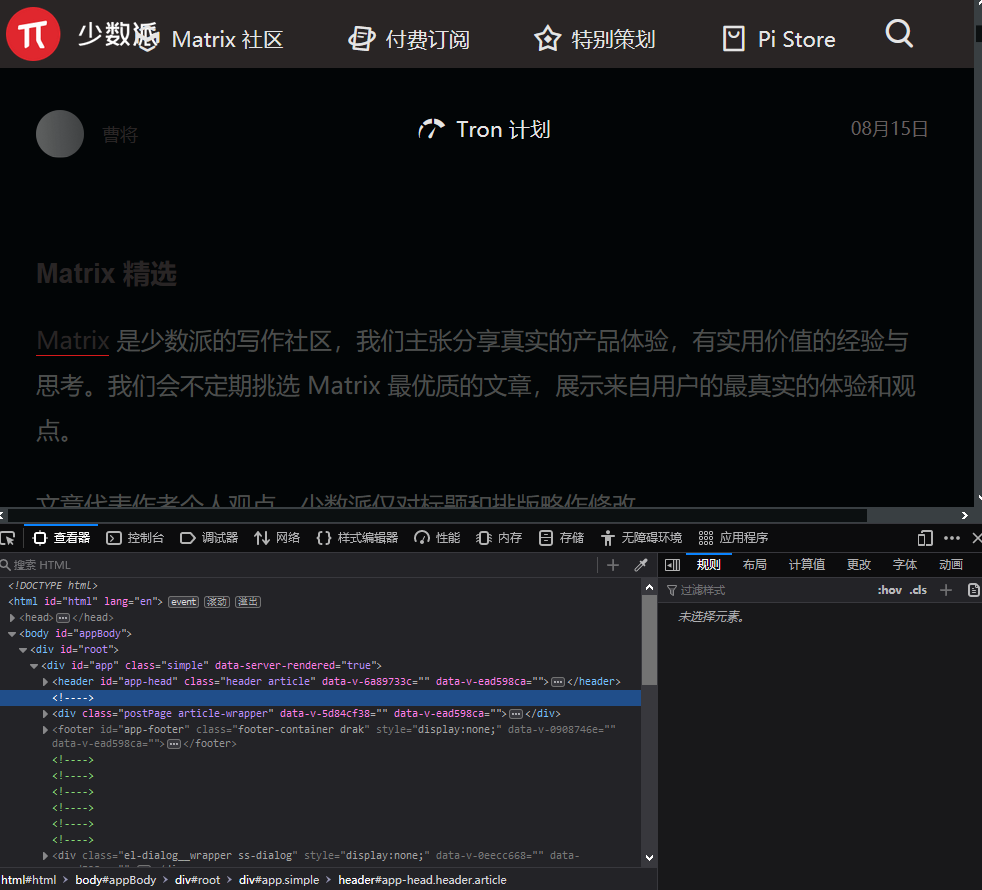Click div#app.simple in the breadcrumb
The image size is (982, 890).
click(x=279, y=880)
